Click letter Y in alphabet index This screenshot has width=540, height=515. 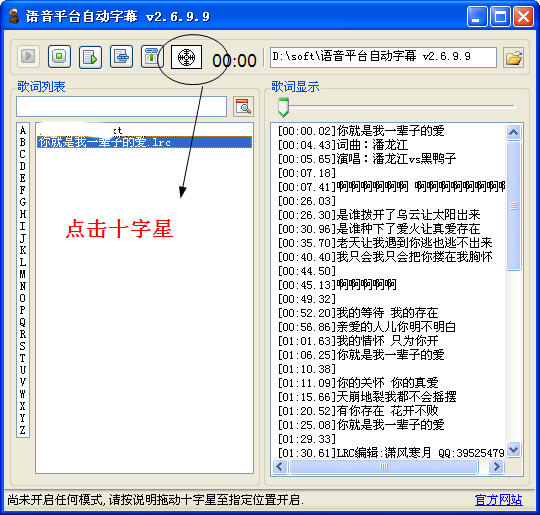[x=23, y=418]
